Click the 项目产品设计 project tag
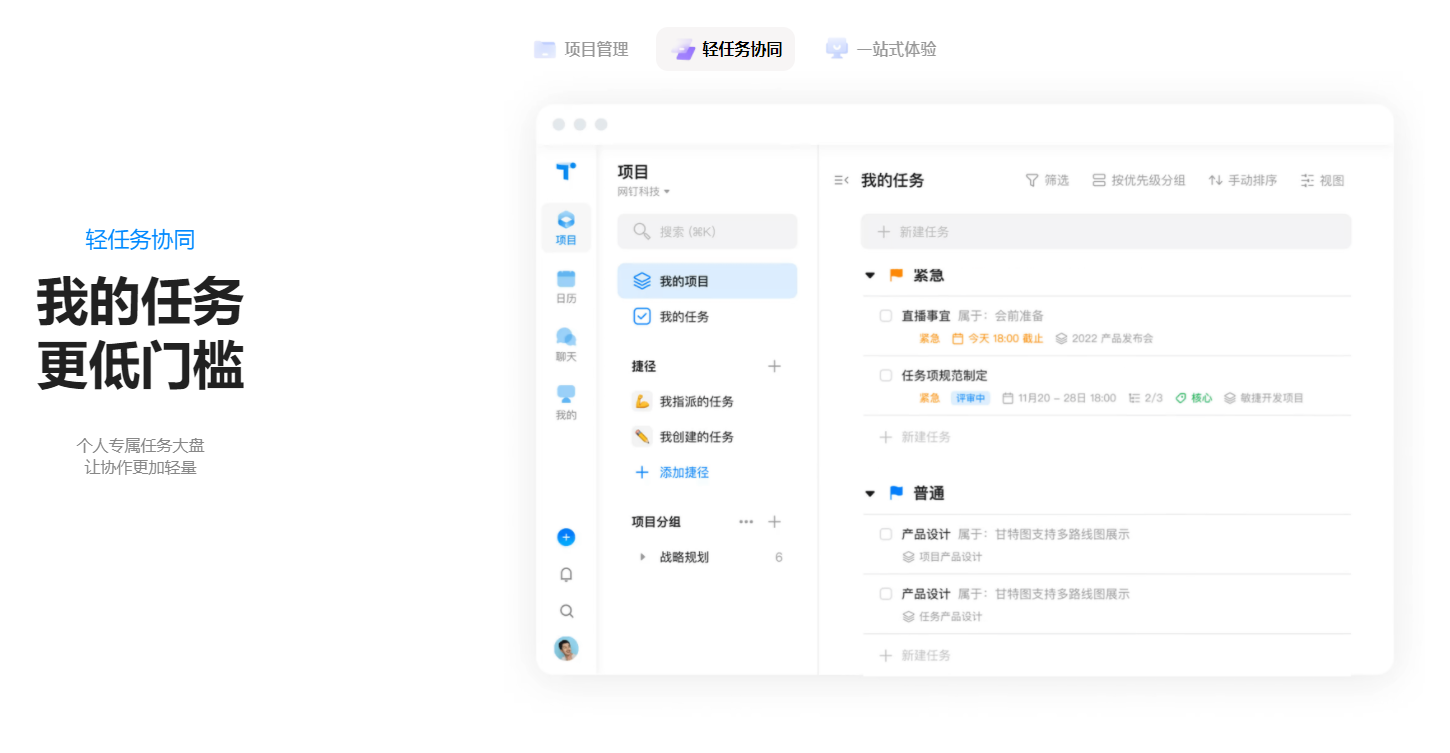Image resolution: width=1450 pixels, height=753 pixels. 942,557
